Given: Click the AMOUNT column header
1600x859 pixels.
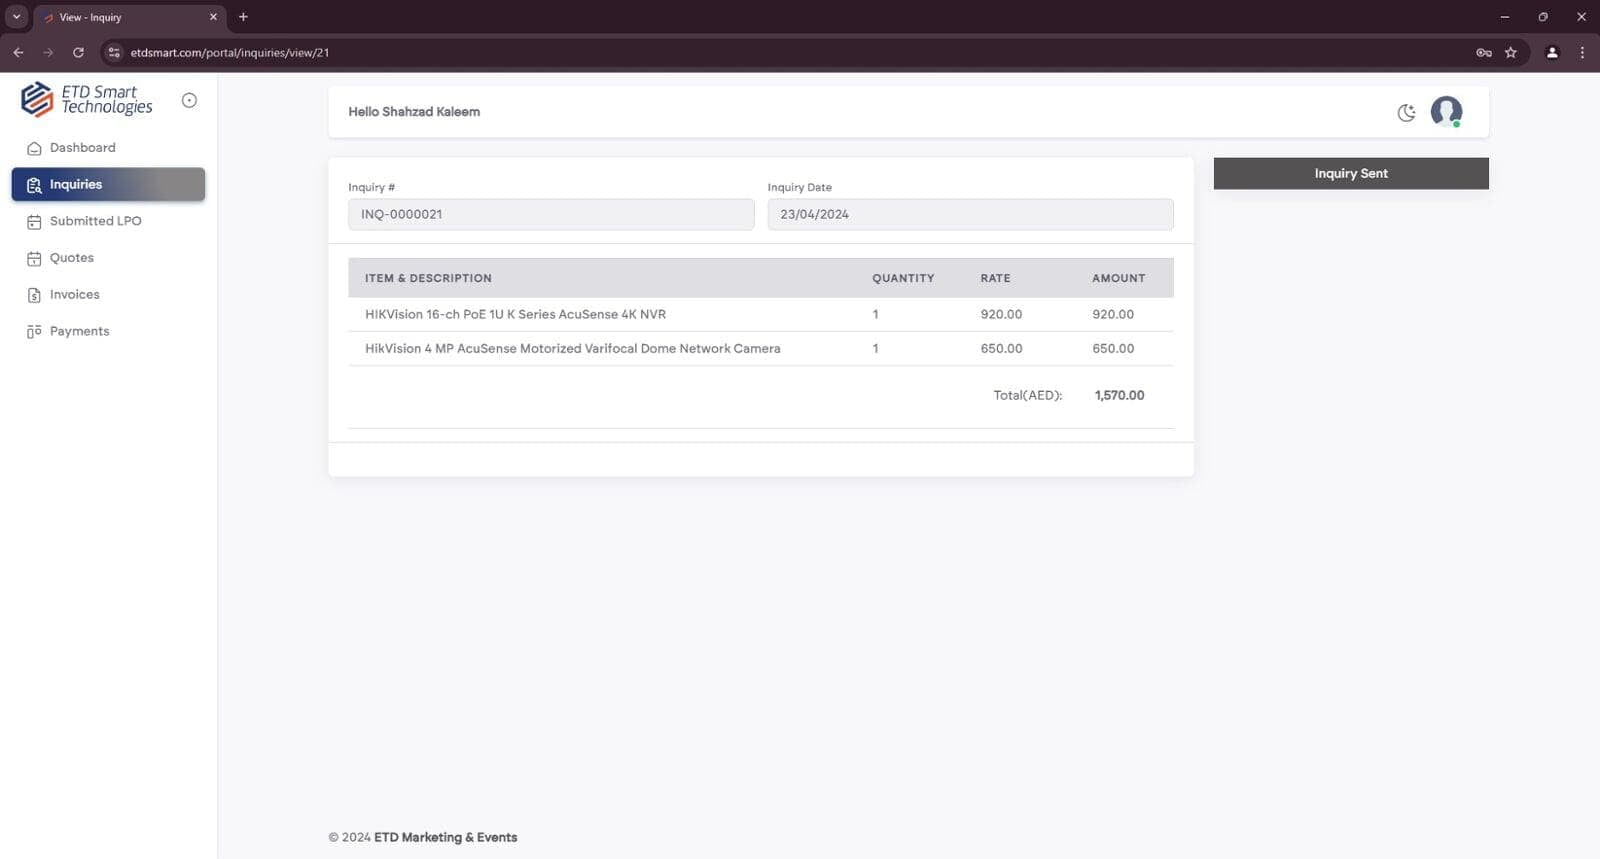Looking at the screenshot, I should 1118,278.
